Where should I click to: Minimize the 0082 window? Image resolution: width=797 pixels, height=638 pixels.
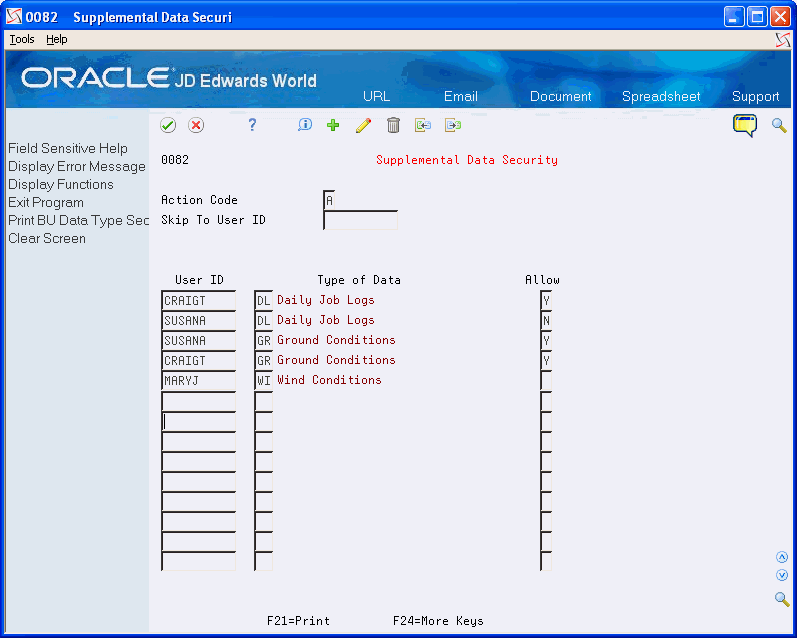734,17
